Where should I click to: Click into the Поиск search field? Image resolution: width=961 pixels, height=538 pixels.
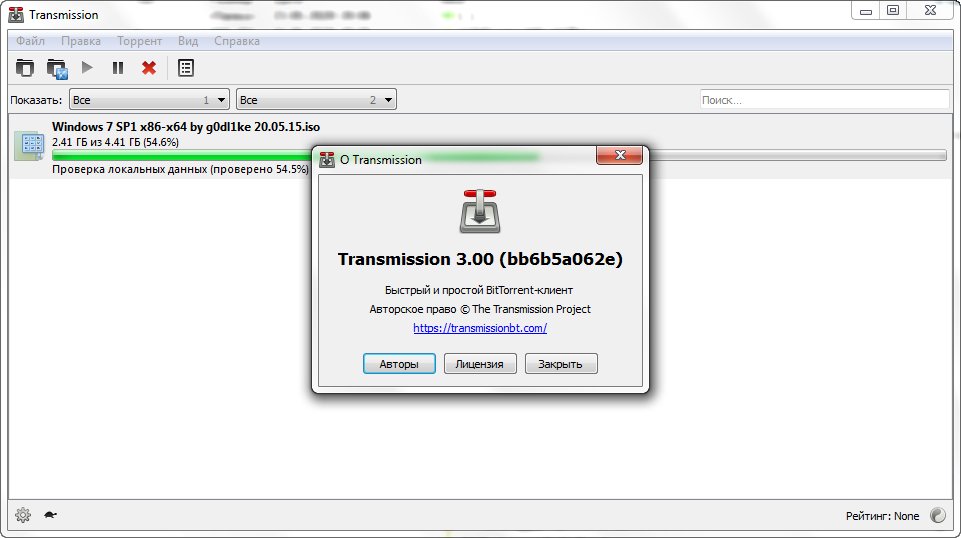824,99
